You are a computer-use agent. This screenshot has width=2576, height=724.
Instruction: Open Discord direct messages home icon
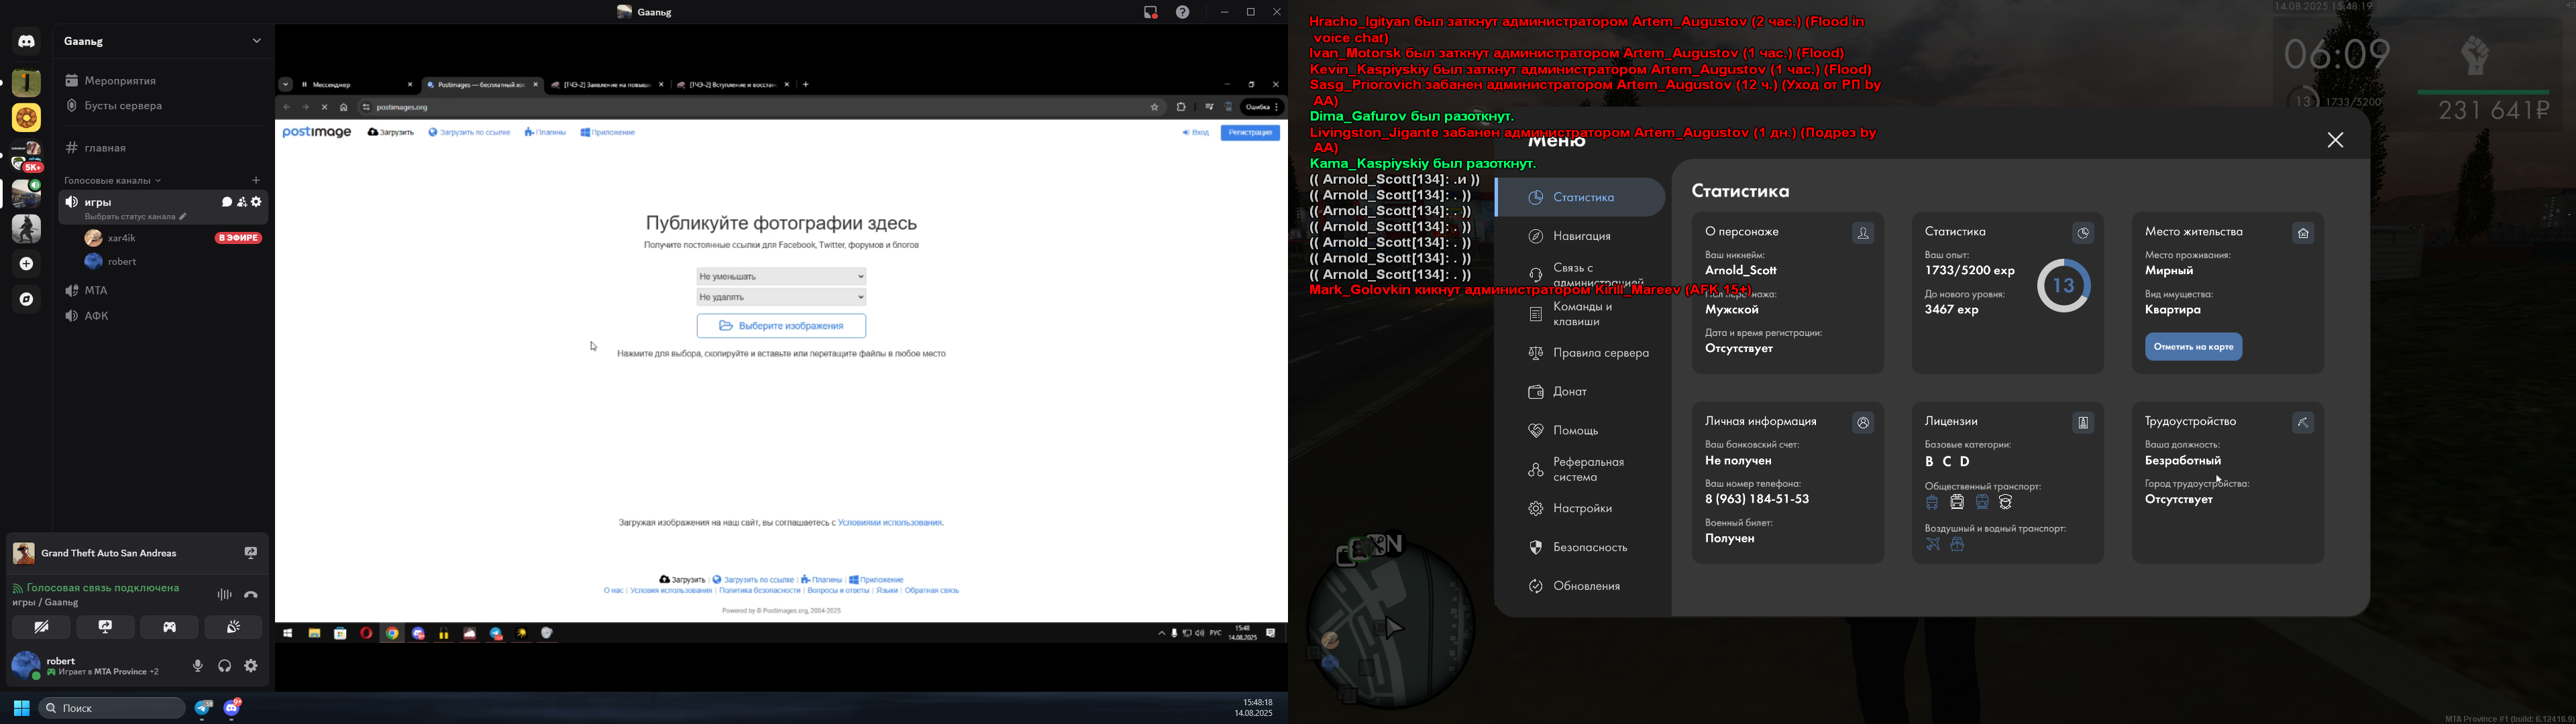(x=26, y=42)
